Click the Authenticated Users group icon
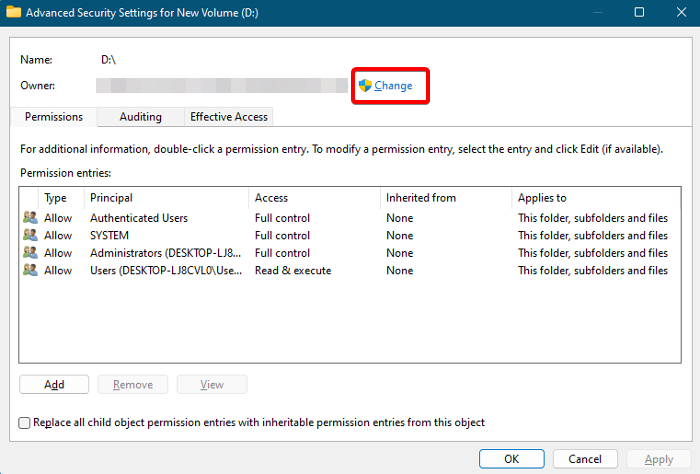The image size is (700, 474). pos(30,218)
